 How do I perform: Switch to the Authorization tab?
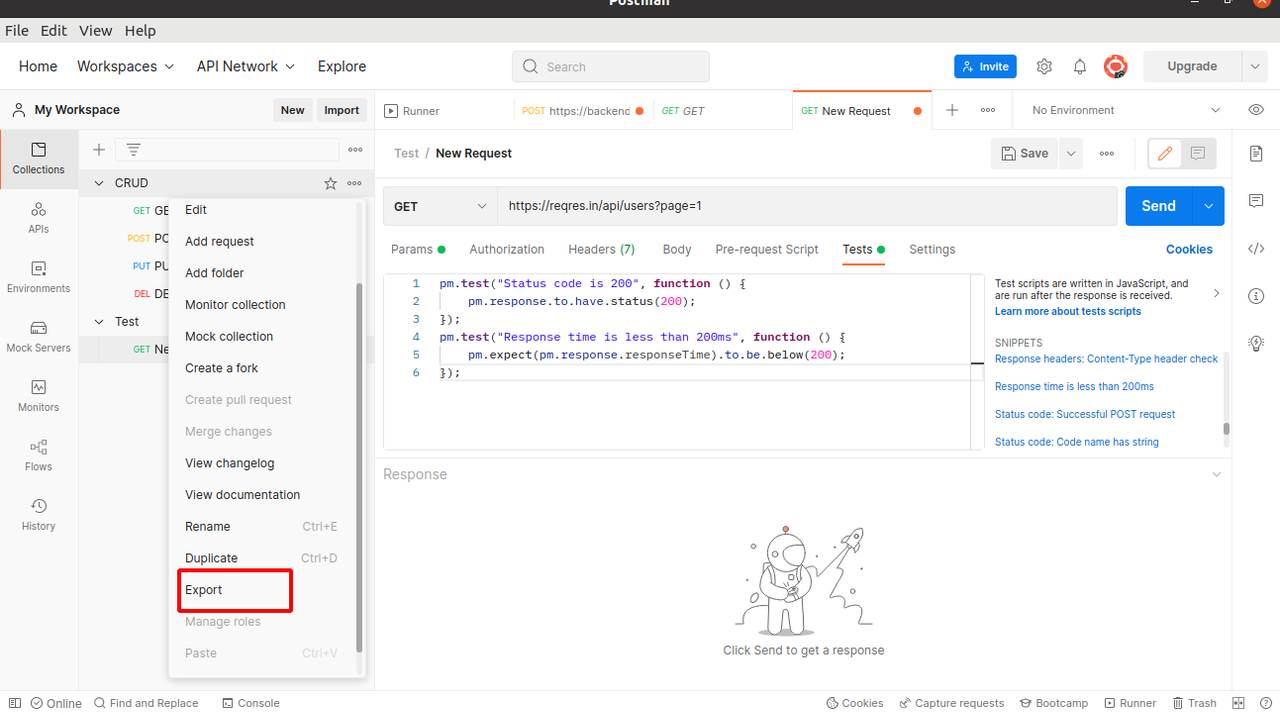click(x=507, y=249)
